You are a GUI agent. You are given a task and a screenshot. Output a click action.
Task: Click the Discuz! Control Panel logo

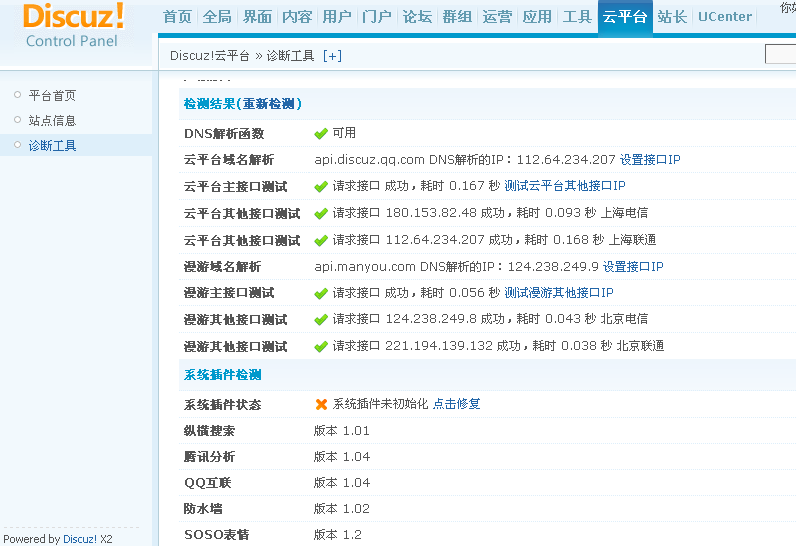(72, 25)
